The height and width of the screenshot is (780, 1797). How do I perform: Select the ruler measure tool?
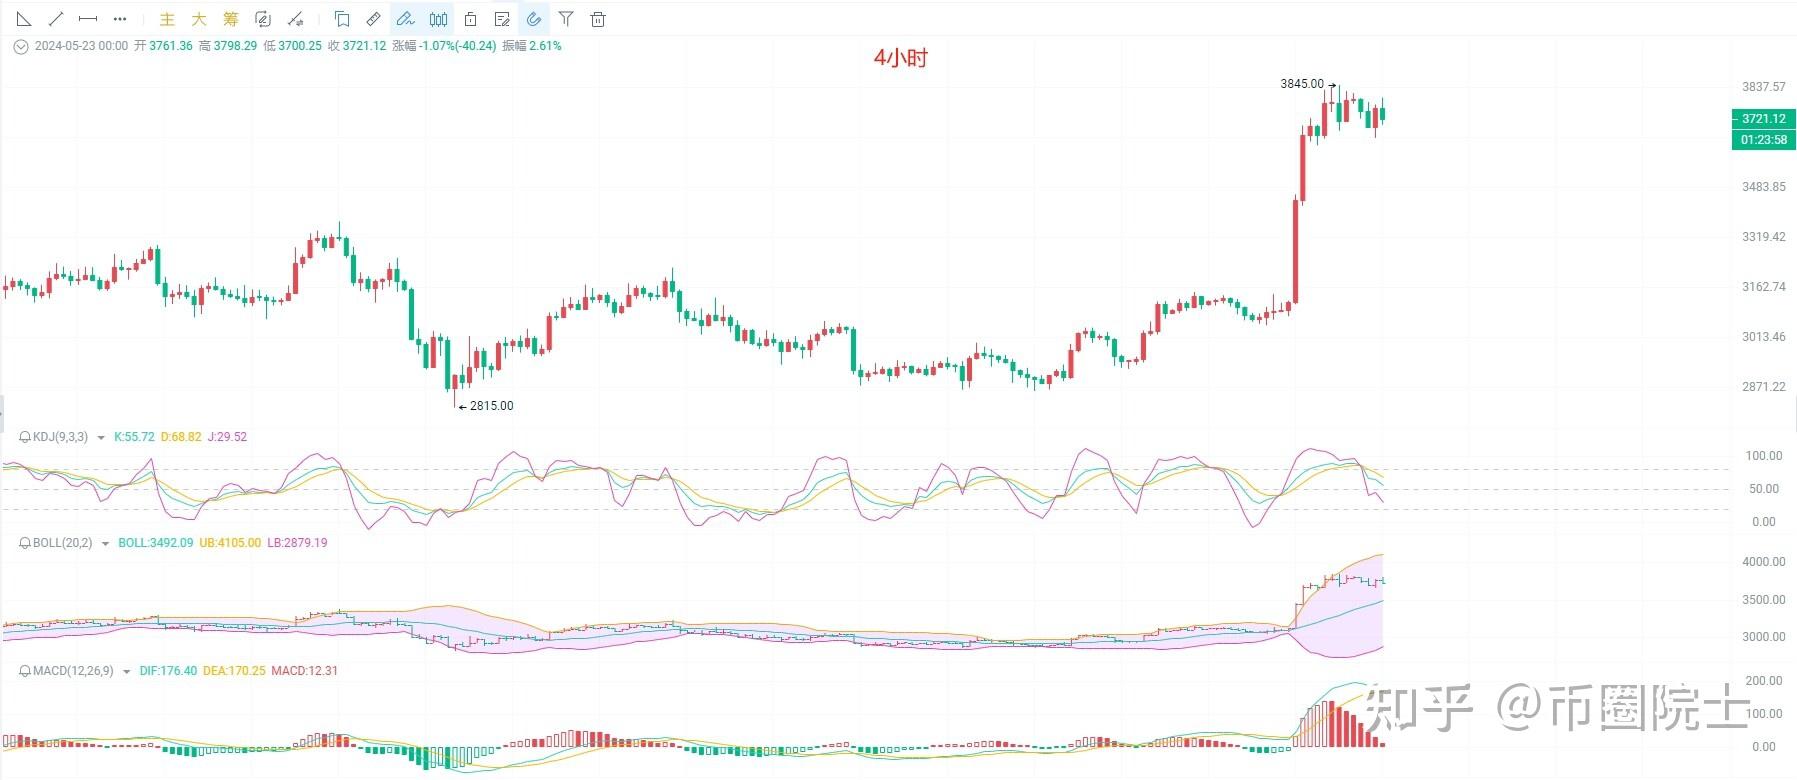pos(373,19)
